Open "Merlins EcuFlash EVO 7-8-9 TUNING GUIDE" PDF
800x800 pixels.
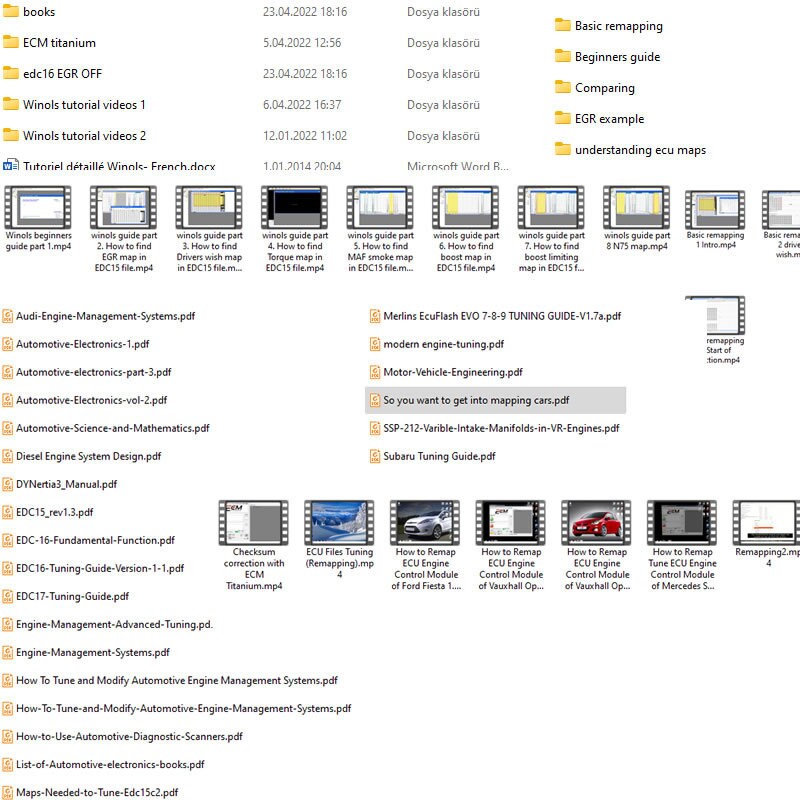coord(494,314)
